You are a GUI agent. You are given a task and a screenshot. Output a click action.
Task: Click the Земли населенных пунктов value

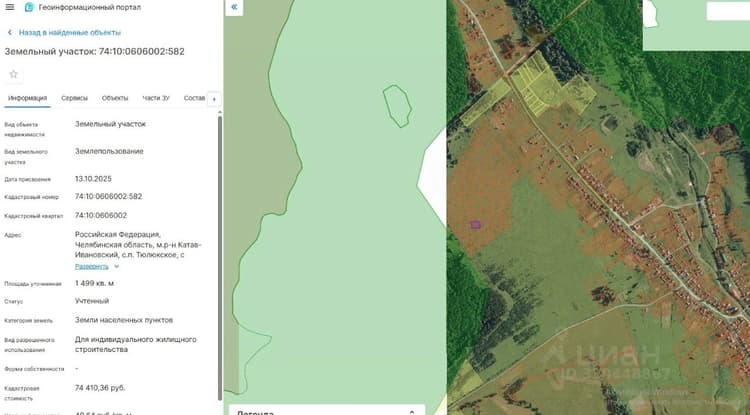[124, 320]
